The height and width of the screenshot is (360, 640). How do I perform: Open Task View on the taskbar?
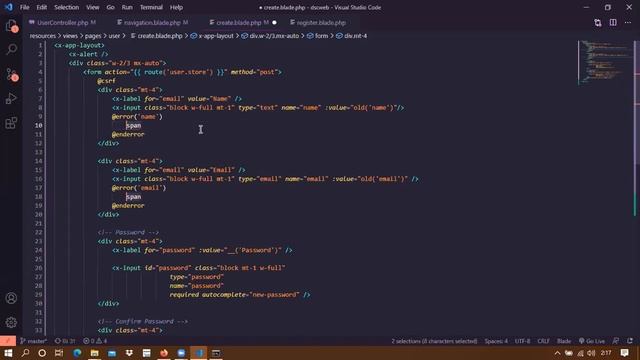click(x=59, y=353)
